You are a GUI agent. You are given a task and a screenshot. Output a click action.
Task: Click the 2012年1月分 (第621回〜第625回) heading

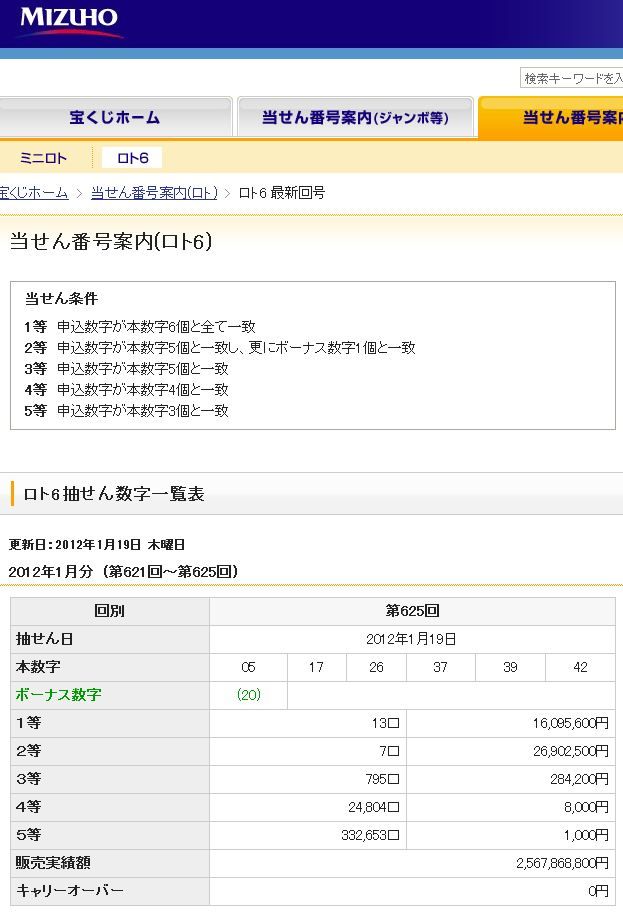[124, 571]
